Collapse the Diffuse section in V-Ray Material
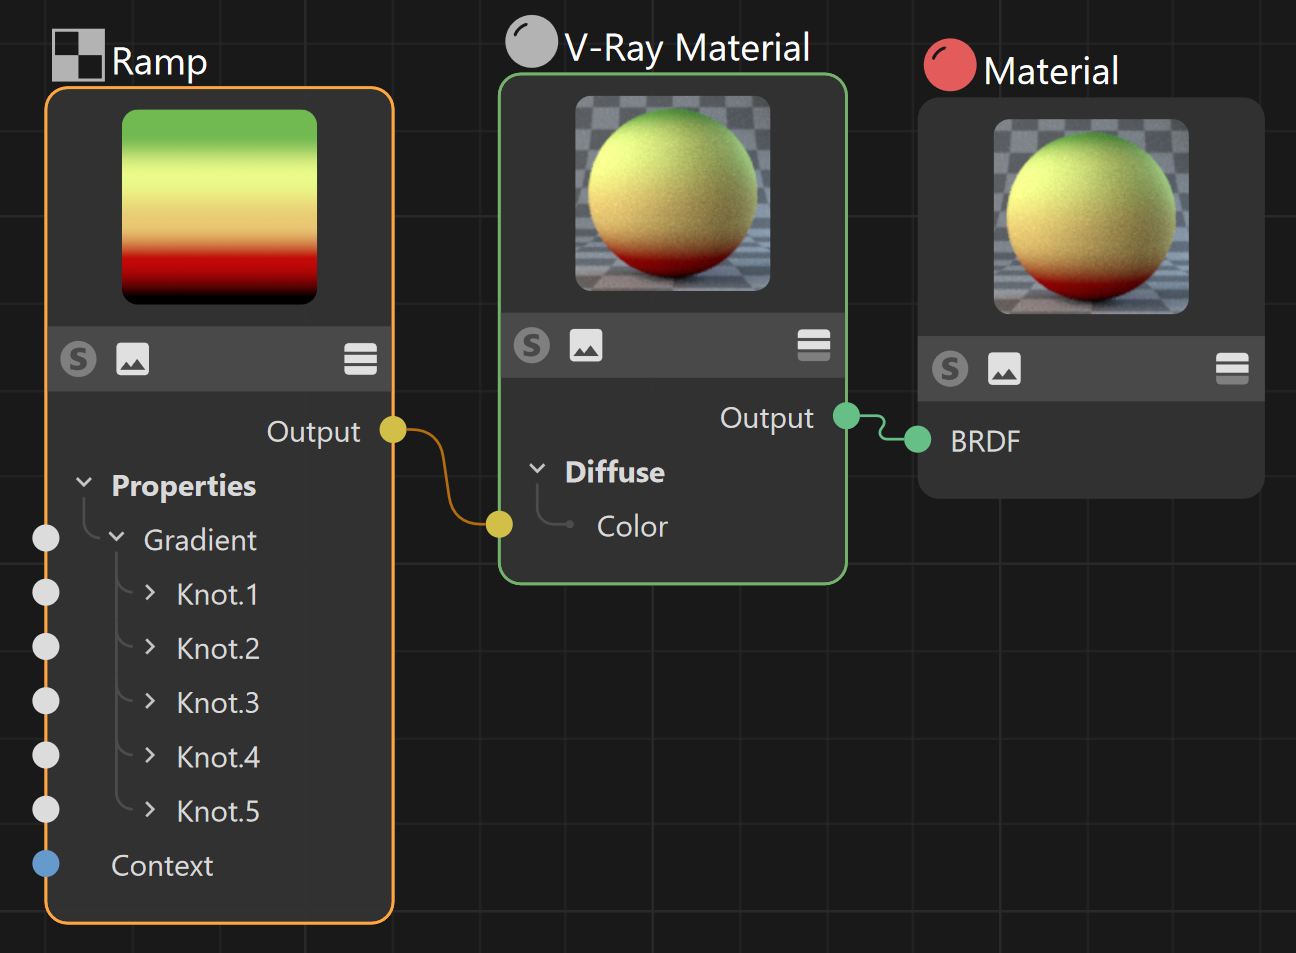Viewport: 1296px width, 953px height. click(x=537, y=469)
